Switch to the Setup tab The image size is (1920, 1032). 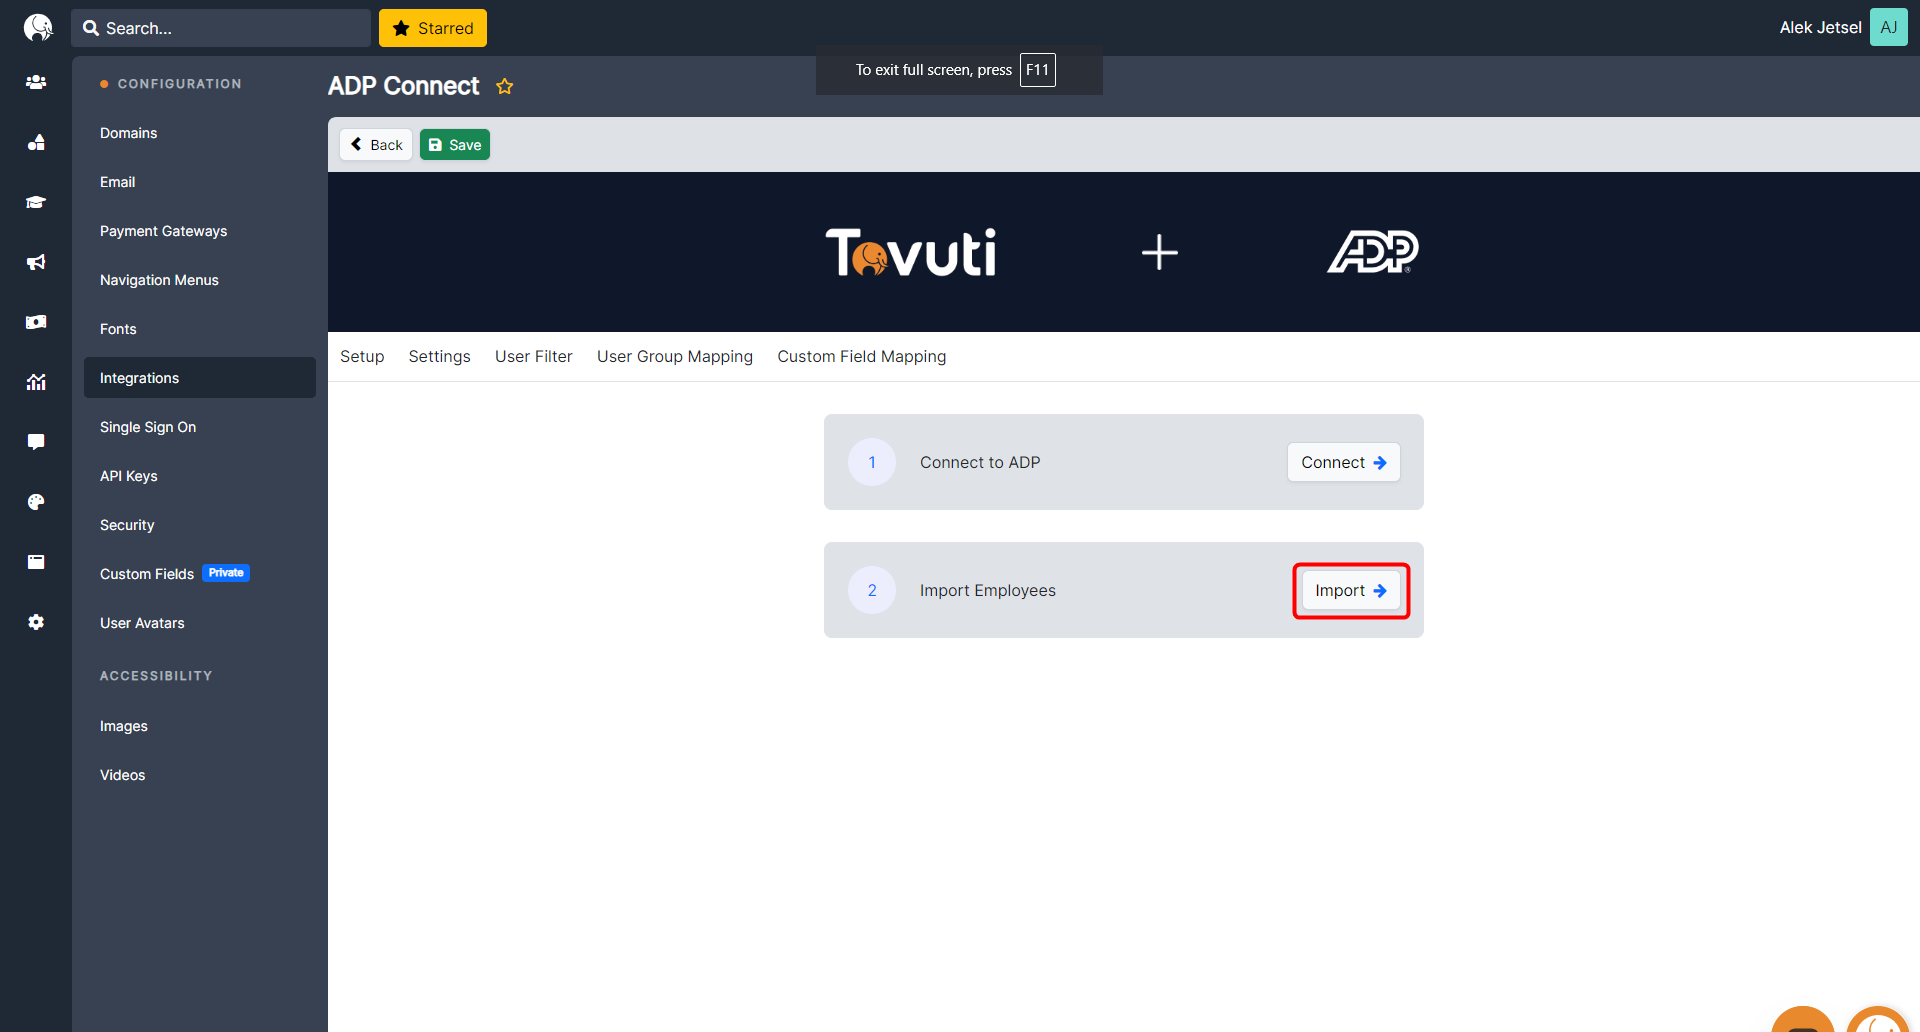coord(362,356)
